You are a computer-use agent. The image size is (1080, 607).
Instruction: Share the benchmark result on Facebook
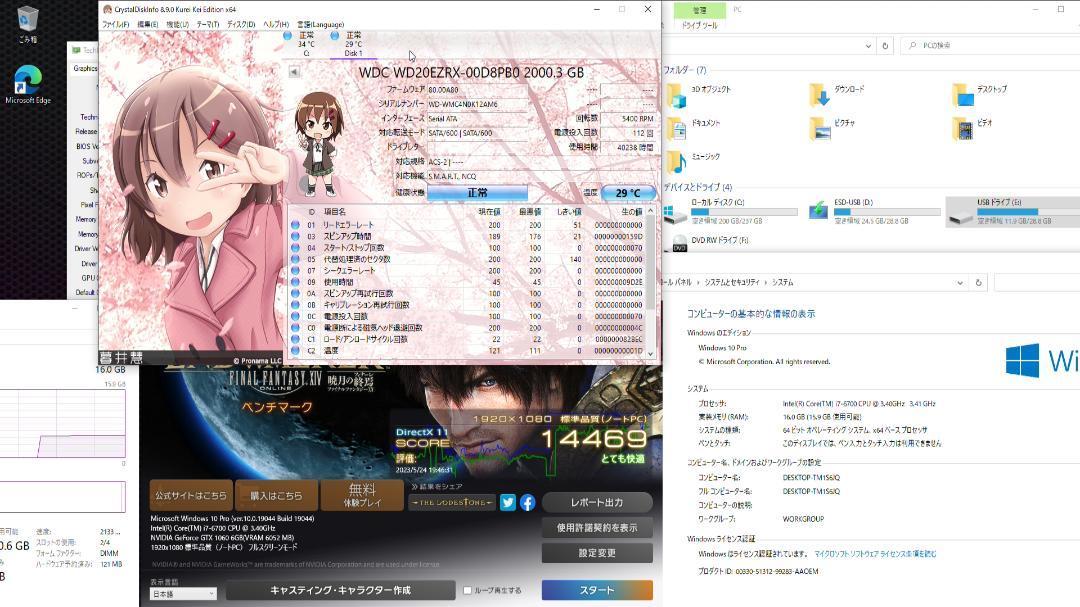click(x=528, y=502)
